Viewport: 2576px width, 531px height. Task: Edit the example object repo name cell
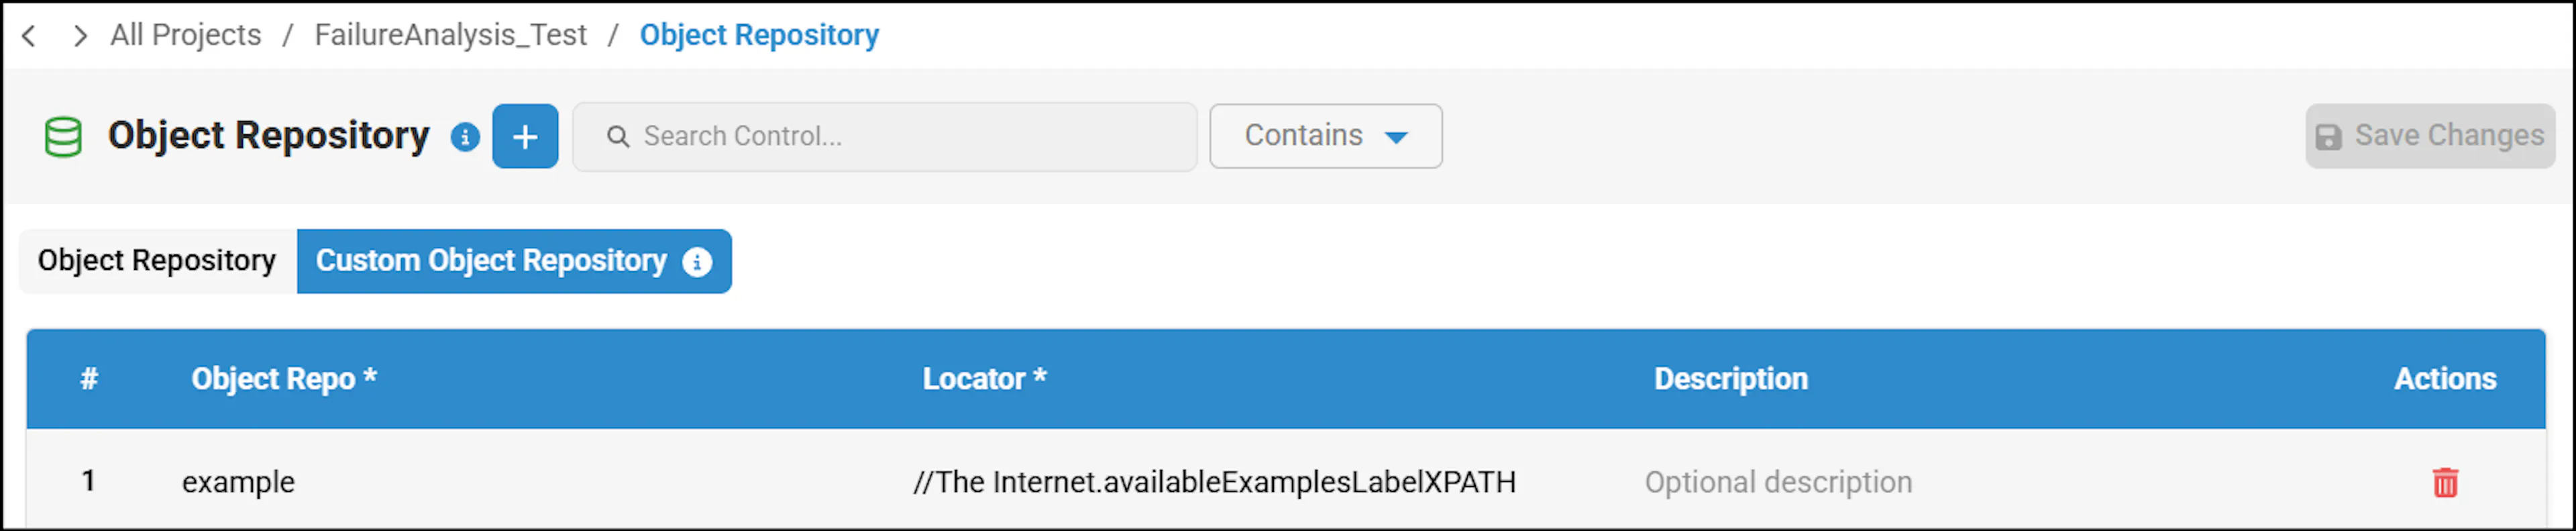click(238, 482)
